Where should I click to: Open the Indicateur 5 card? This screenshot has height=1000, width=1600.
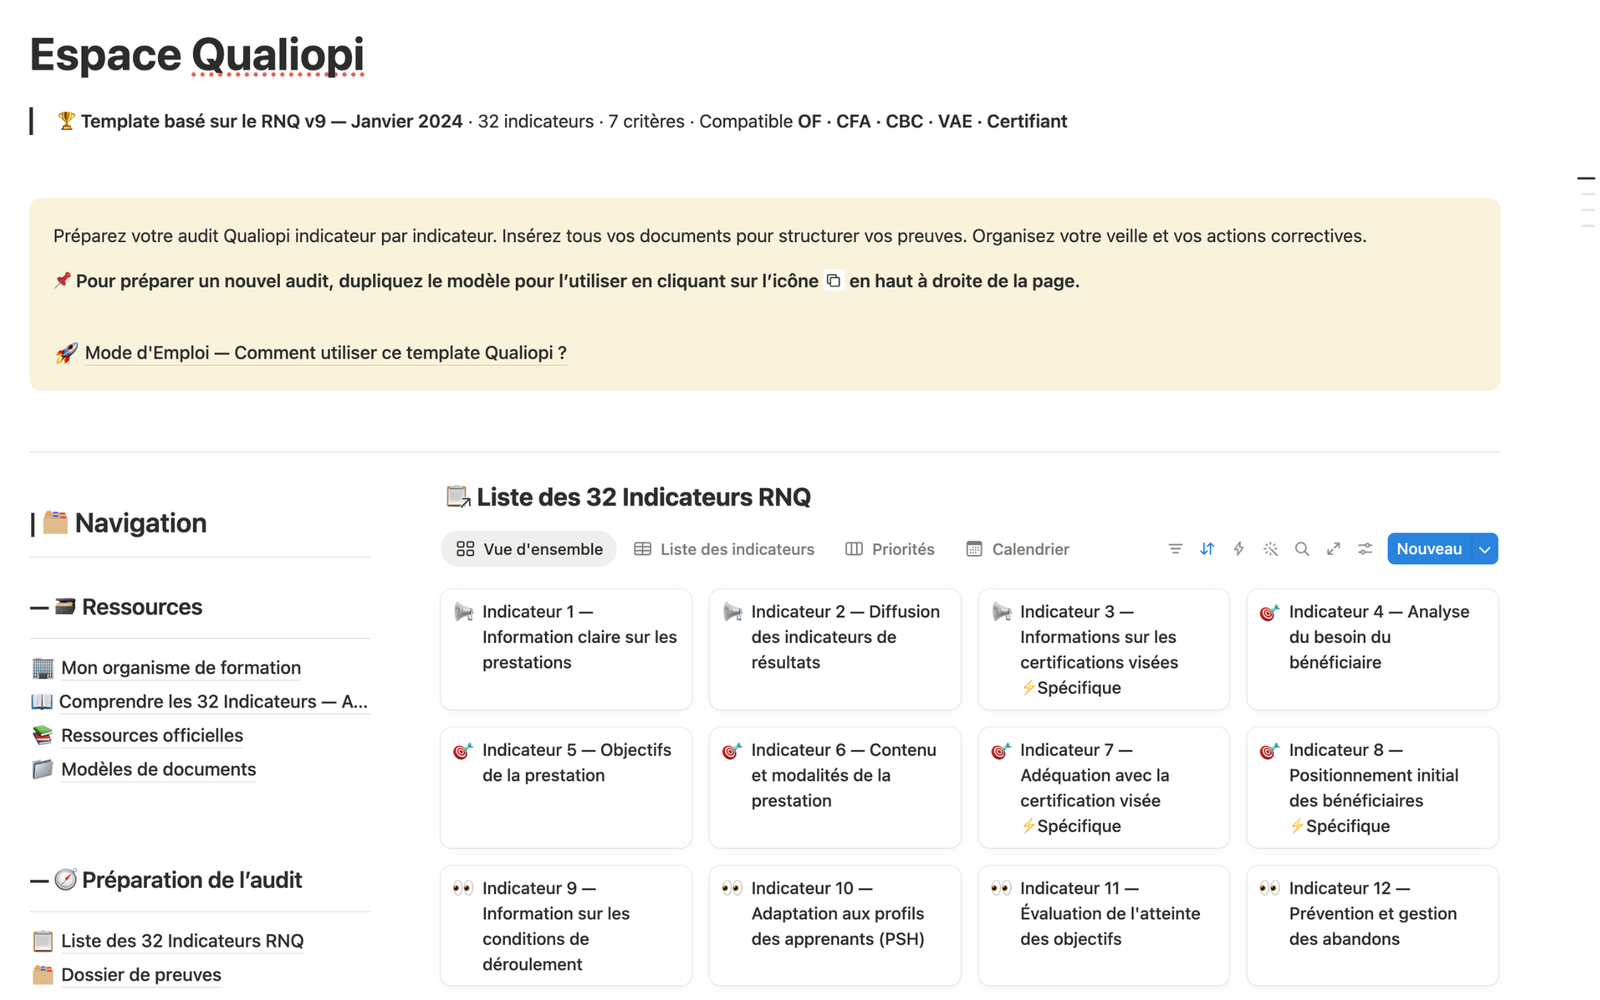click(x=565, y=787)
